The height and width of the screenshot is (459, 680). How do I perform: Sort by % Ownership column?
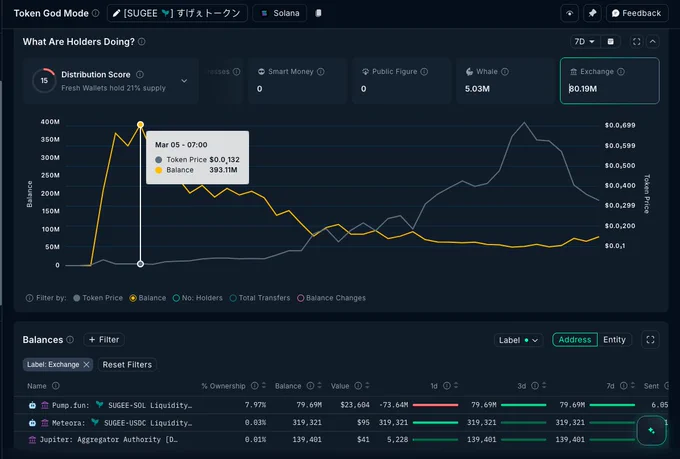(x=264, y=386)
